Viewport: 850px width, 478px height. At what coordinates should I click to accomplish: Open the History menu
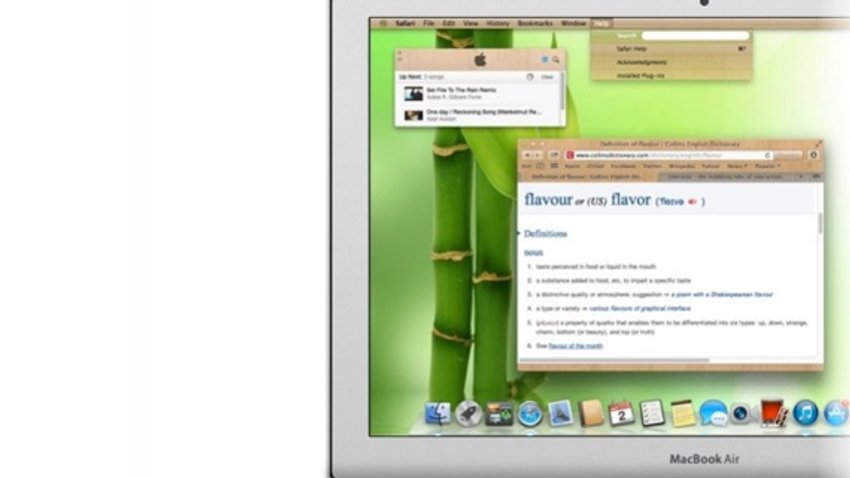point(498,23)
